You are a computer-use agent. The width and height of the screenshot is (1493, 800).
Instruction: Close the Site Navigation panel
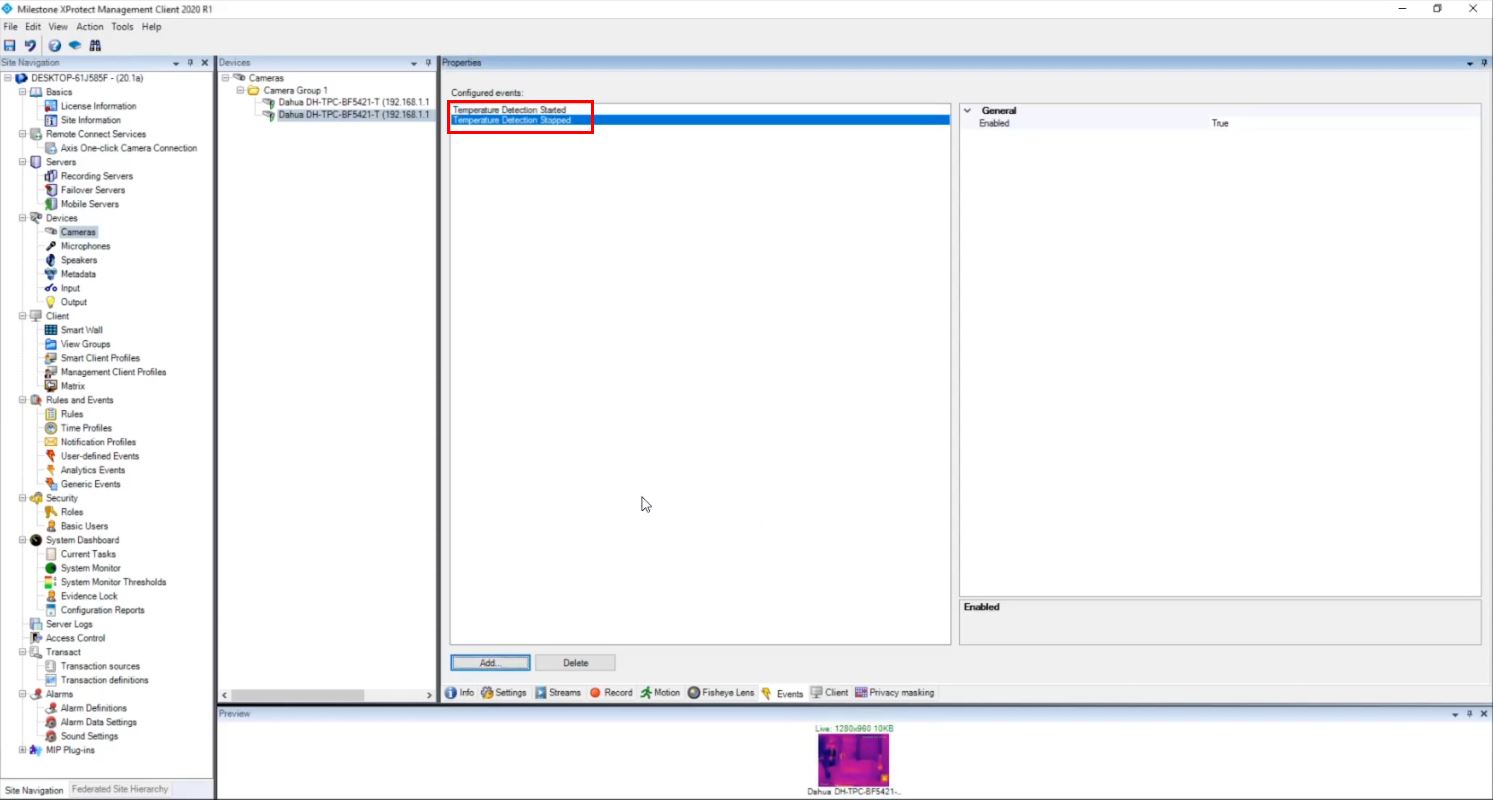[205, 63]
